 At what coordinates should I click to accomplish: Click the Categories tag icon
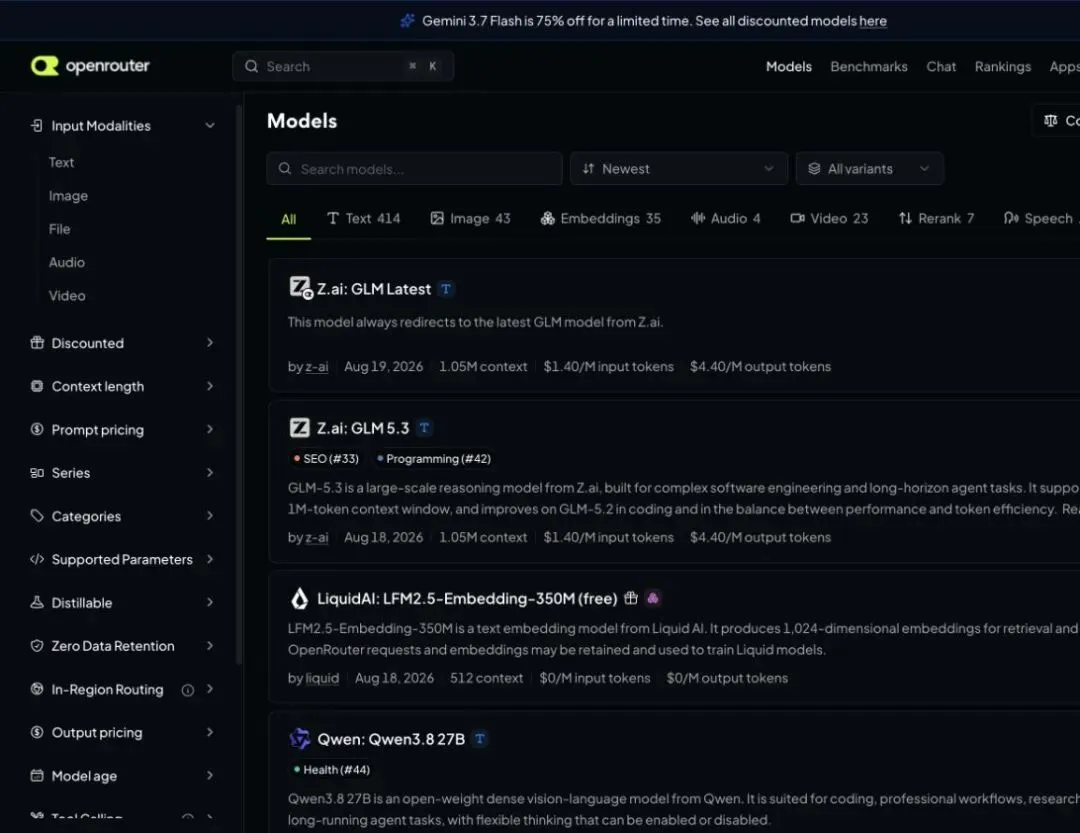click(x=37, y=515)
